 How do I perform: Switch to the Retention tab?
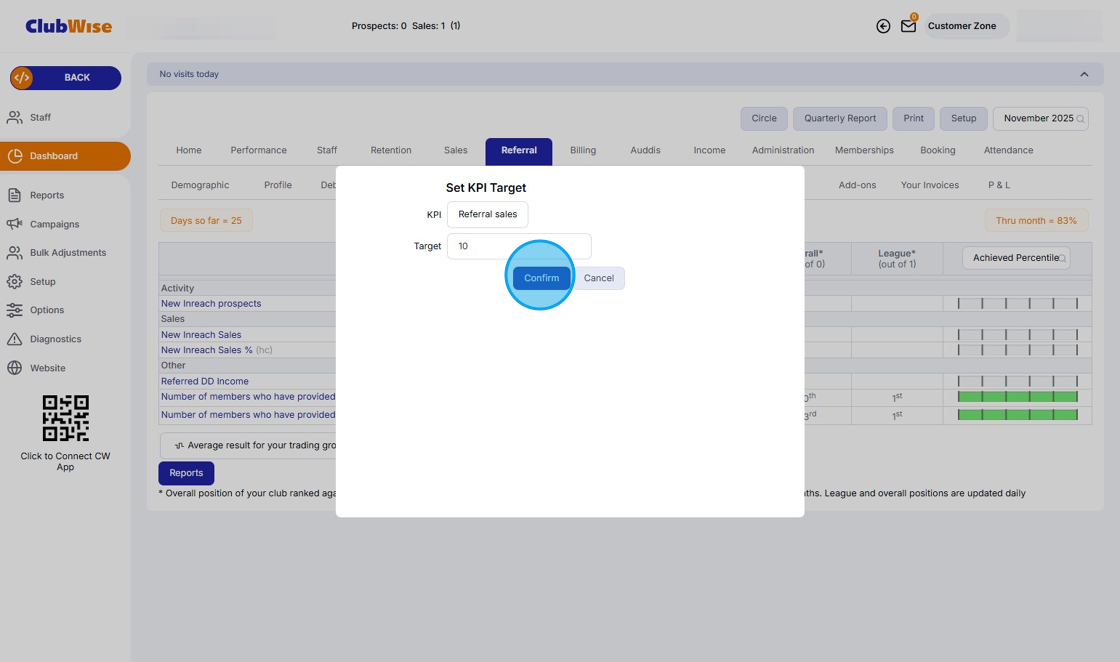click(x=391, y=151)
